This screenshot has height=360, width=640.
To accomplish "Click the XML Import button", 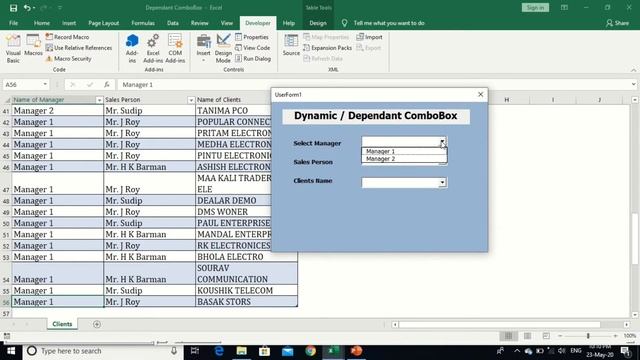I will (x=369, y=37).
